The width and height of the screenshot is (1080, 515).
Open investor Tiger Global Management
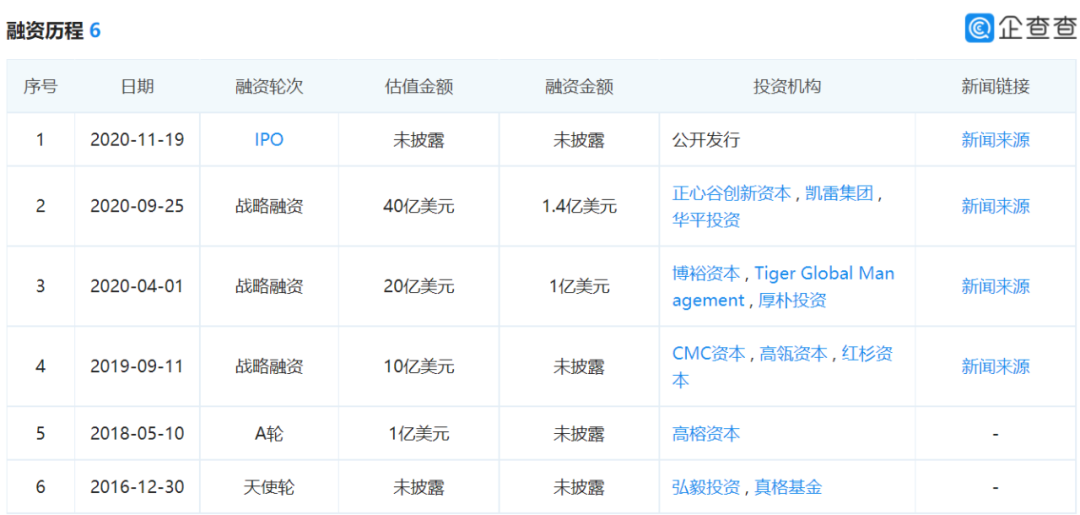click(783, 286)
